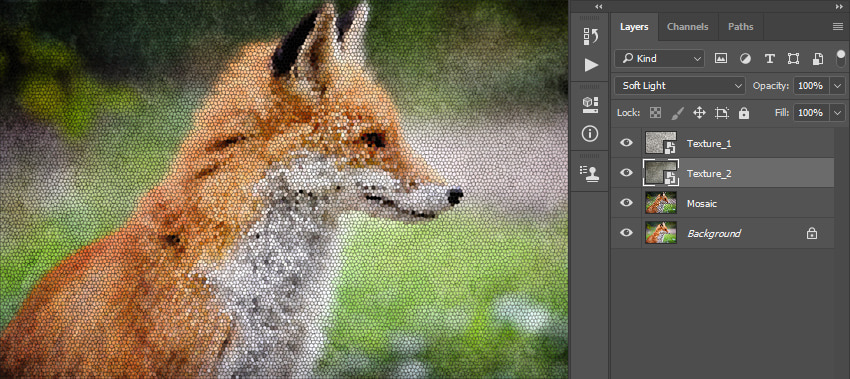The image size is (850, 379).
Task: Prevent auto-nesting artboard lock icon
Action: point(722,113)
